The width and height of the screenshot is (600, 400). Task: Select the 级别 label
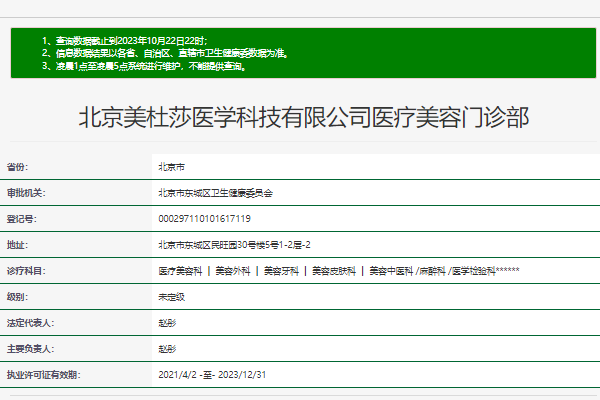(17, 297)
